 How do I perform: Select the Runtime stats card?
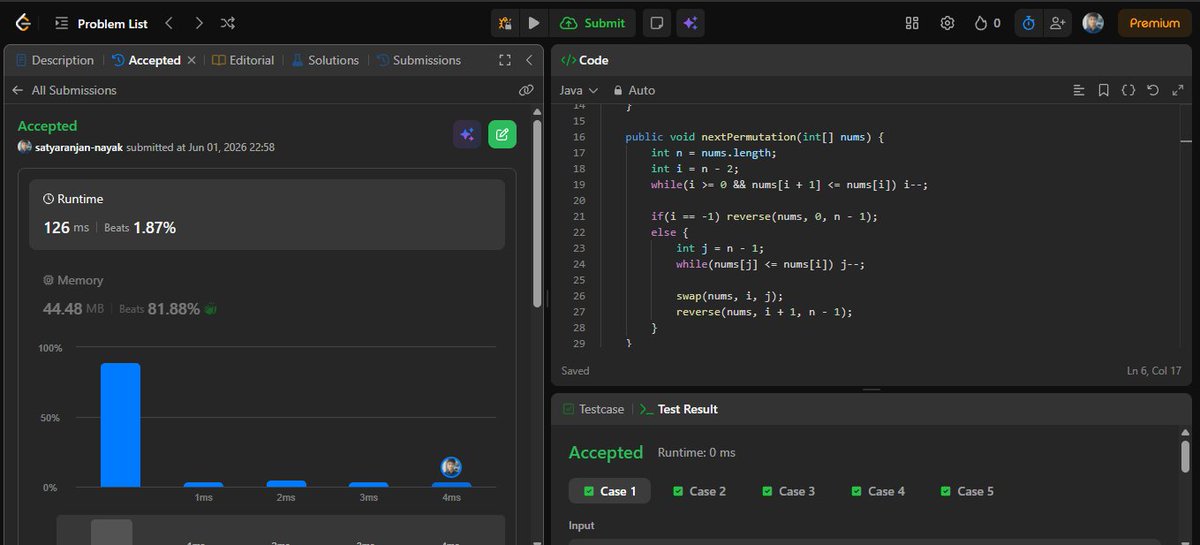[x=267, y=214]
